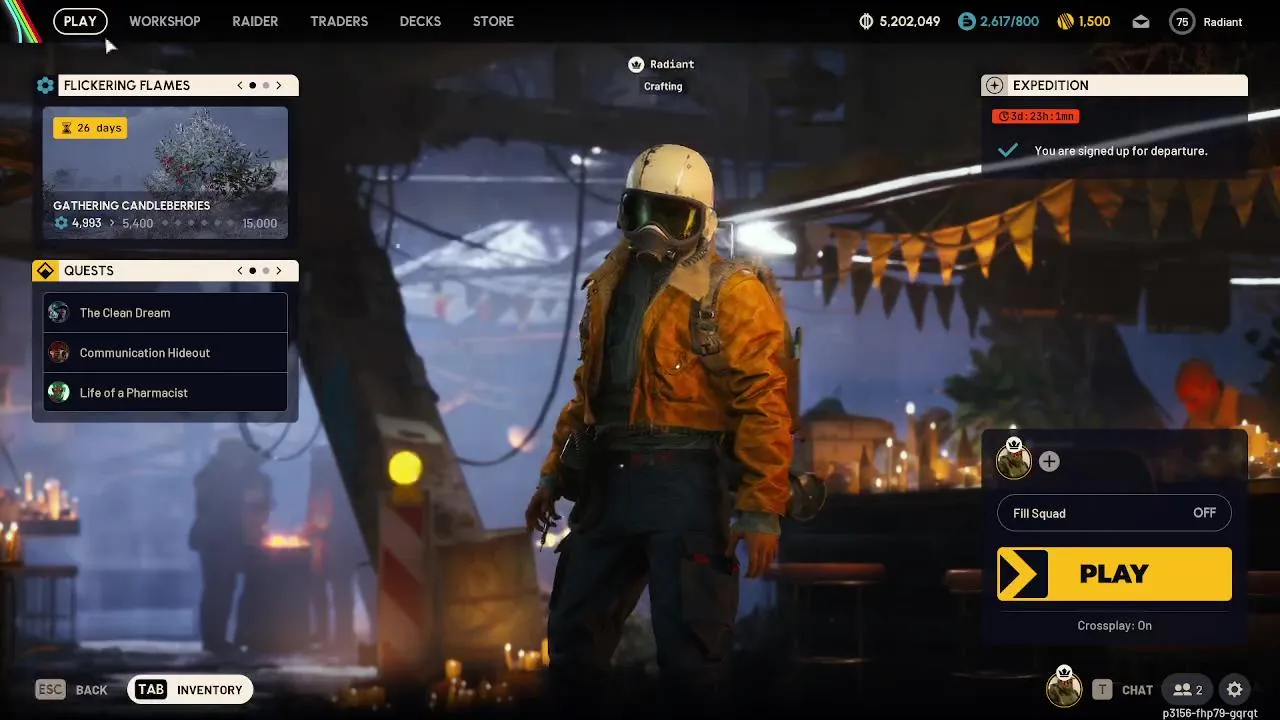
Task: Click the 15,000 goal value
Action: tap(259, 223)
